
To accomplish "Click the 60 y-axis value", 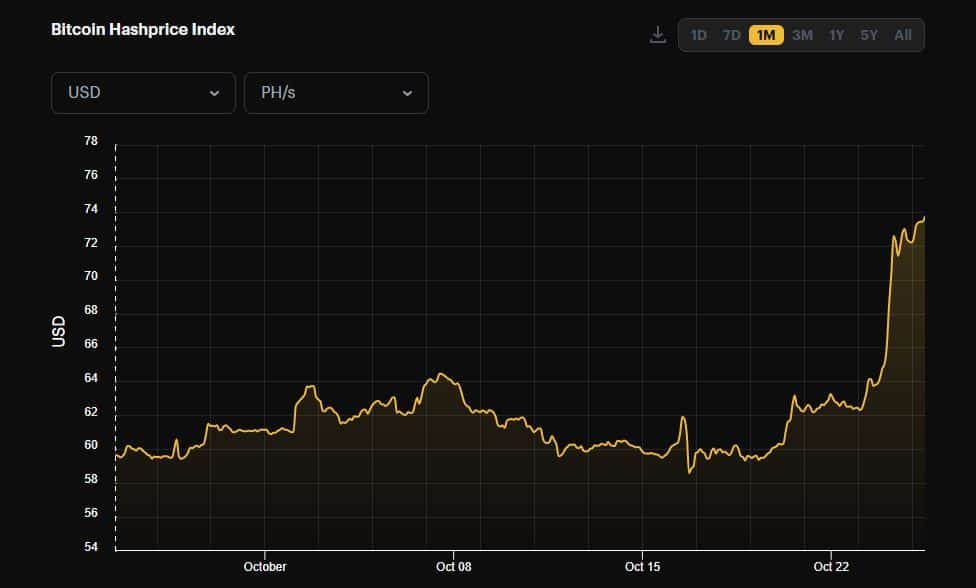I will [x=91, y=445].
